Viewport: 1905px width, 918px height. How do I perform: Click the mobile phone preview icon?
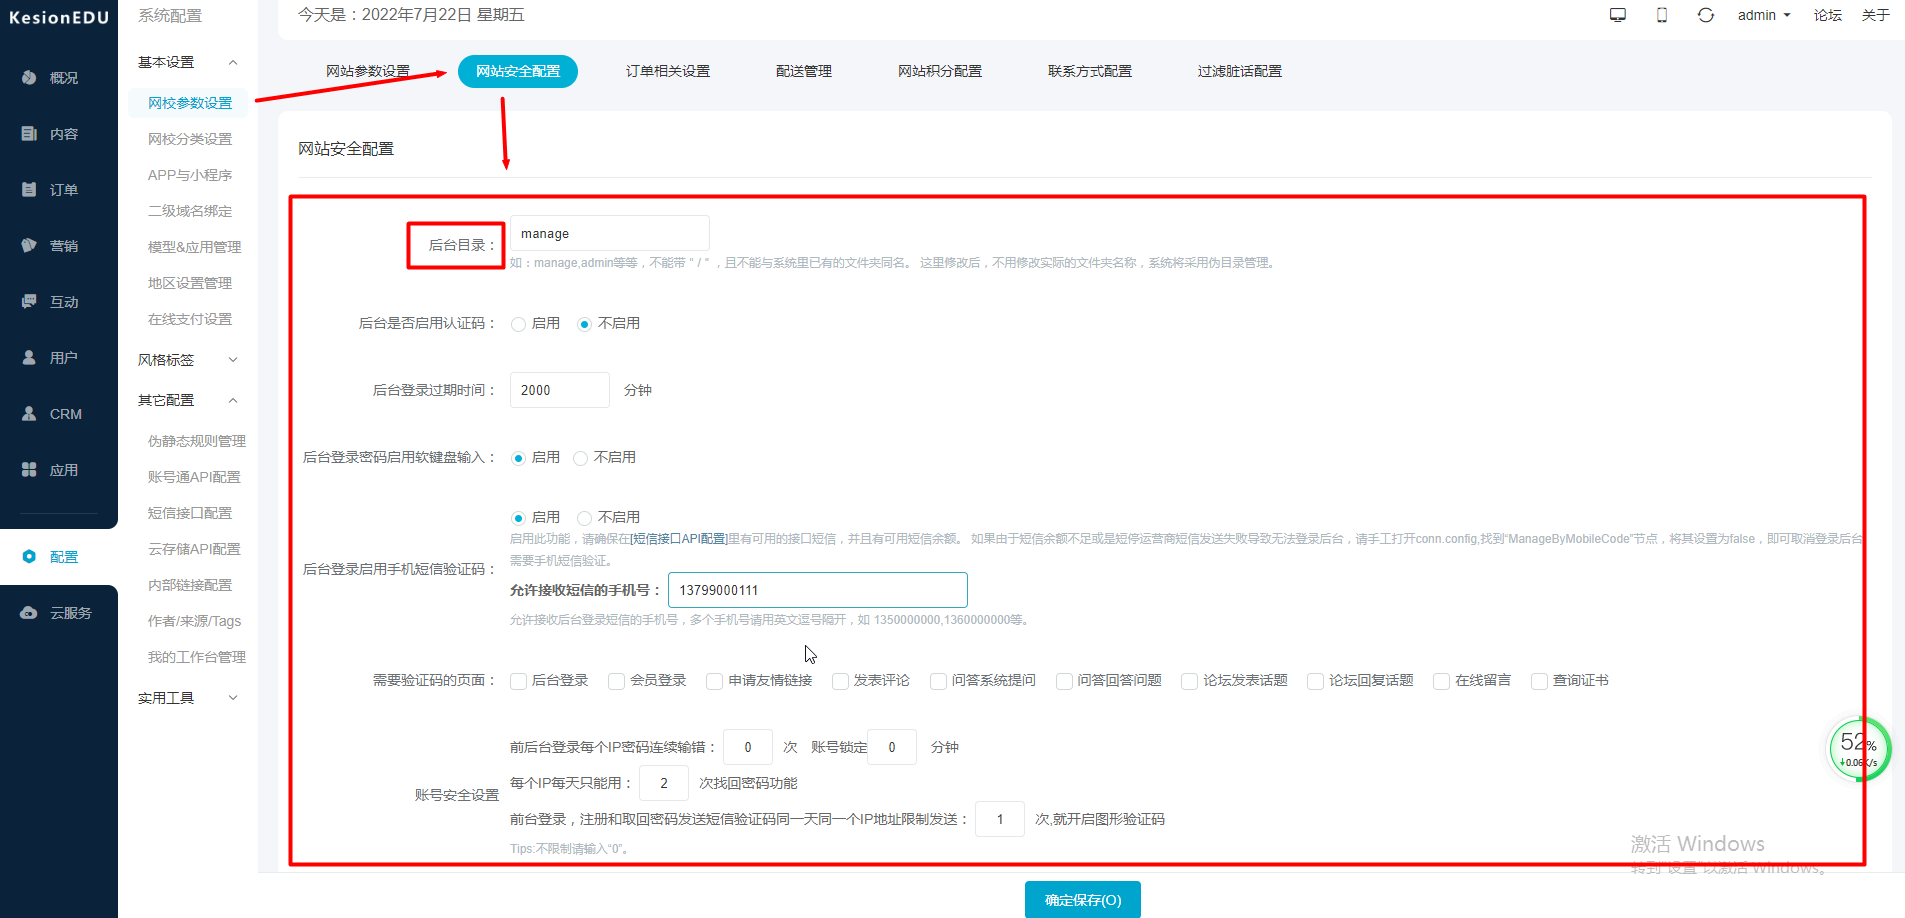1662,15
